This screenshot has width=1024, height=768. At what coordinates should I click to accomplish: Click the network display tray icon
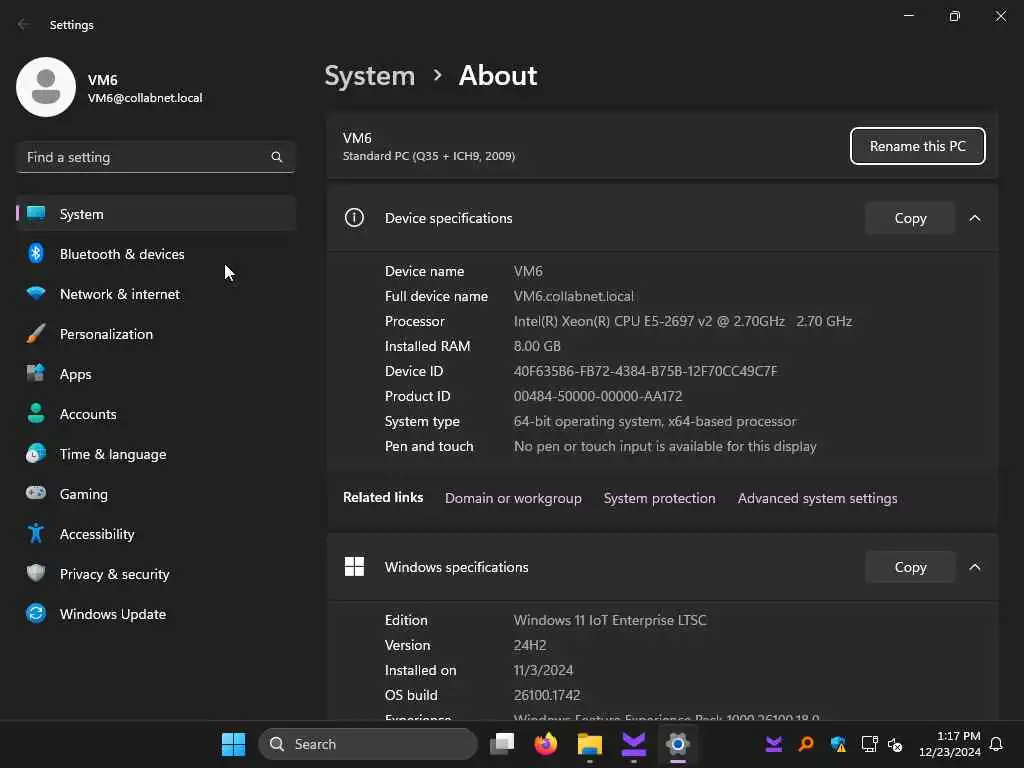[x=869, y=744]
